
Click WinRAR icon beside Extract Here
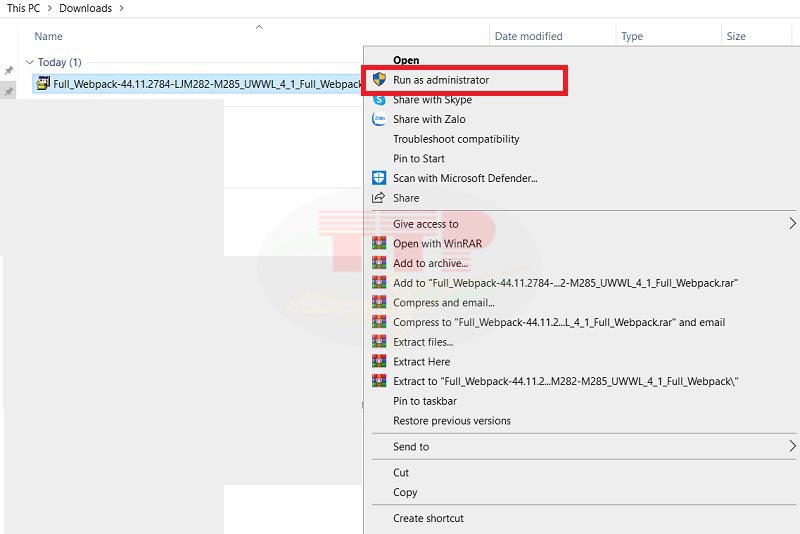click(x=379, y=361)
